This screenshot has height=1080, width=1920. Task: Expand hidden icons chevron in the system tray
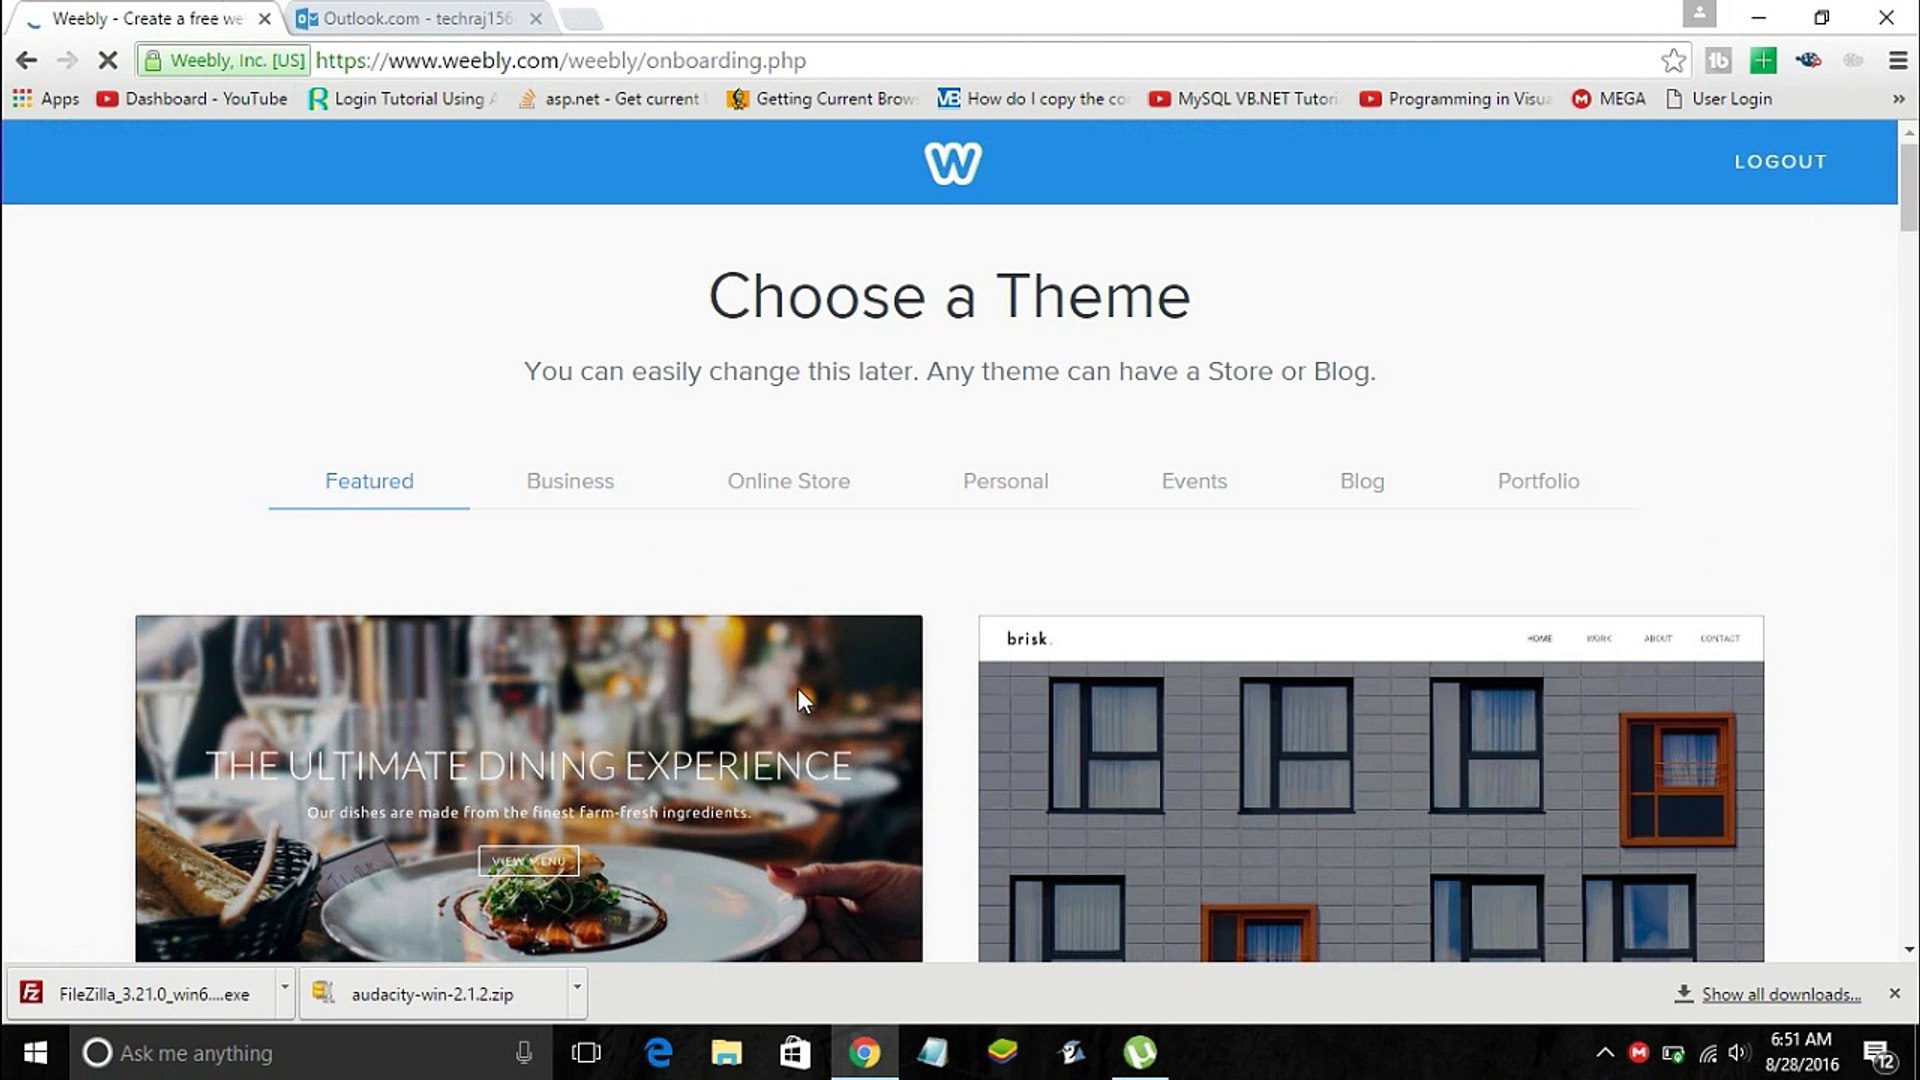(x=1604, y=1052)
